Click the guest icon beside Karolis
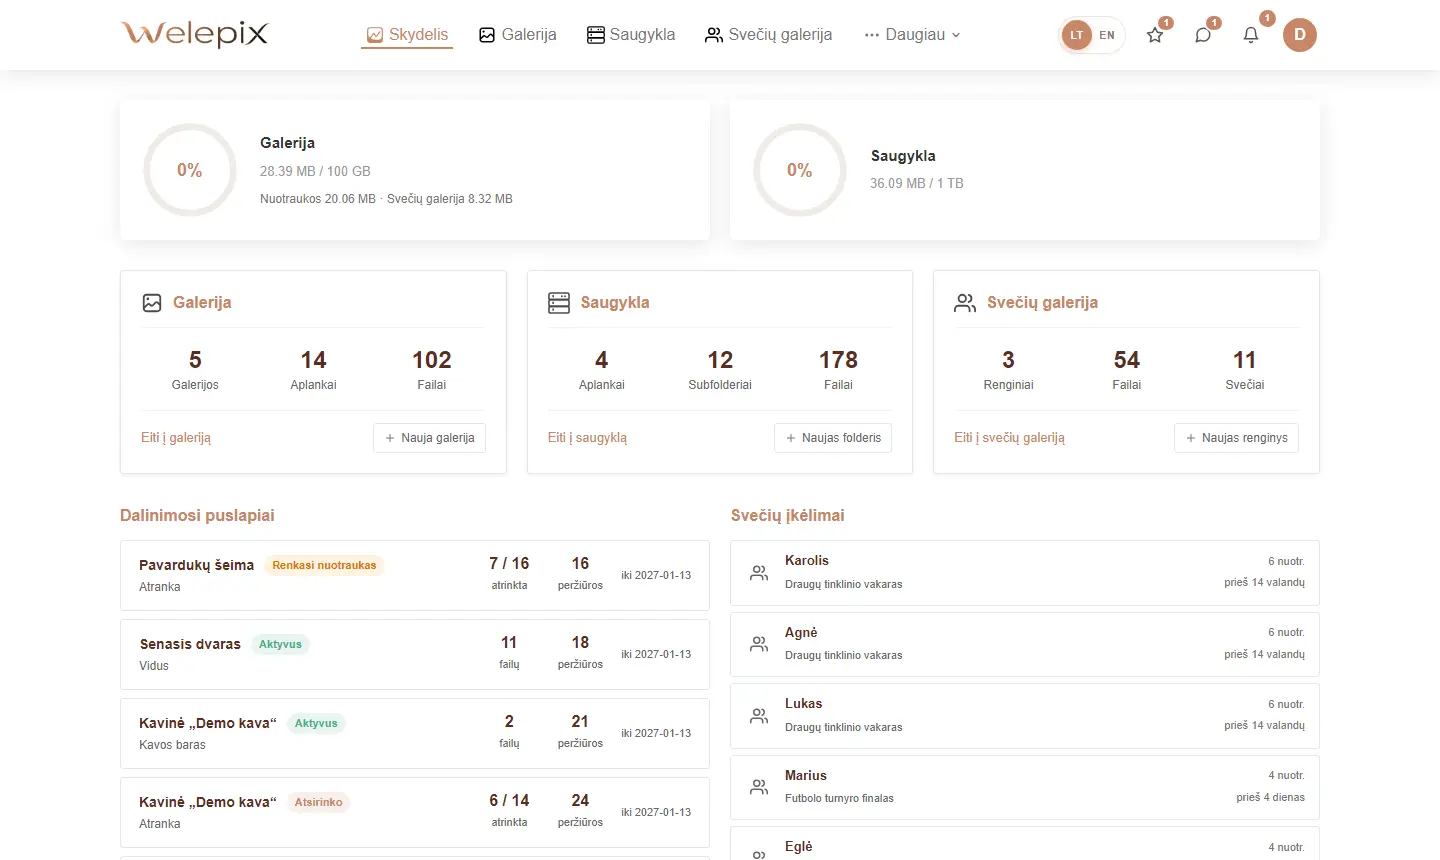The image size is (1440, 860). [759, 573]
